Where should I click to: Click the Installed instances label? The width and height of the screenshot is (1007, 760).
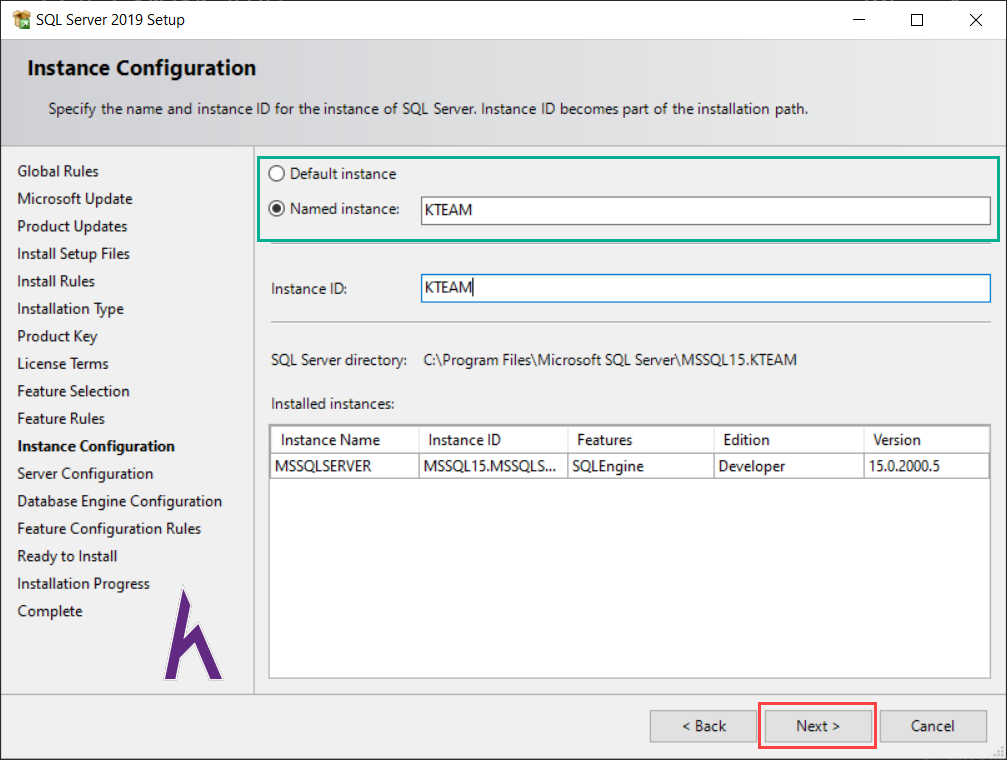coord(333,404)
